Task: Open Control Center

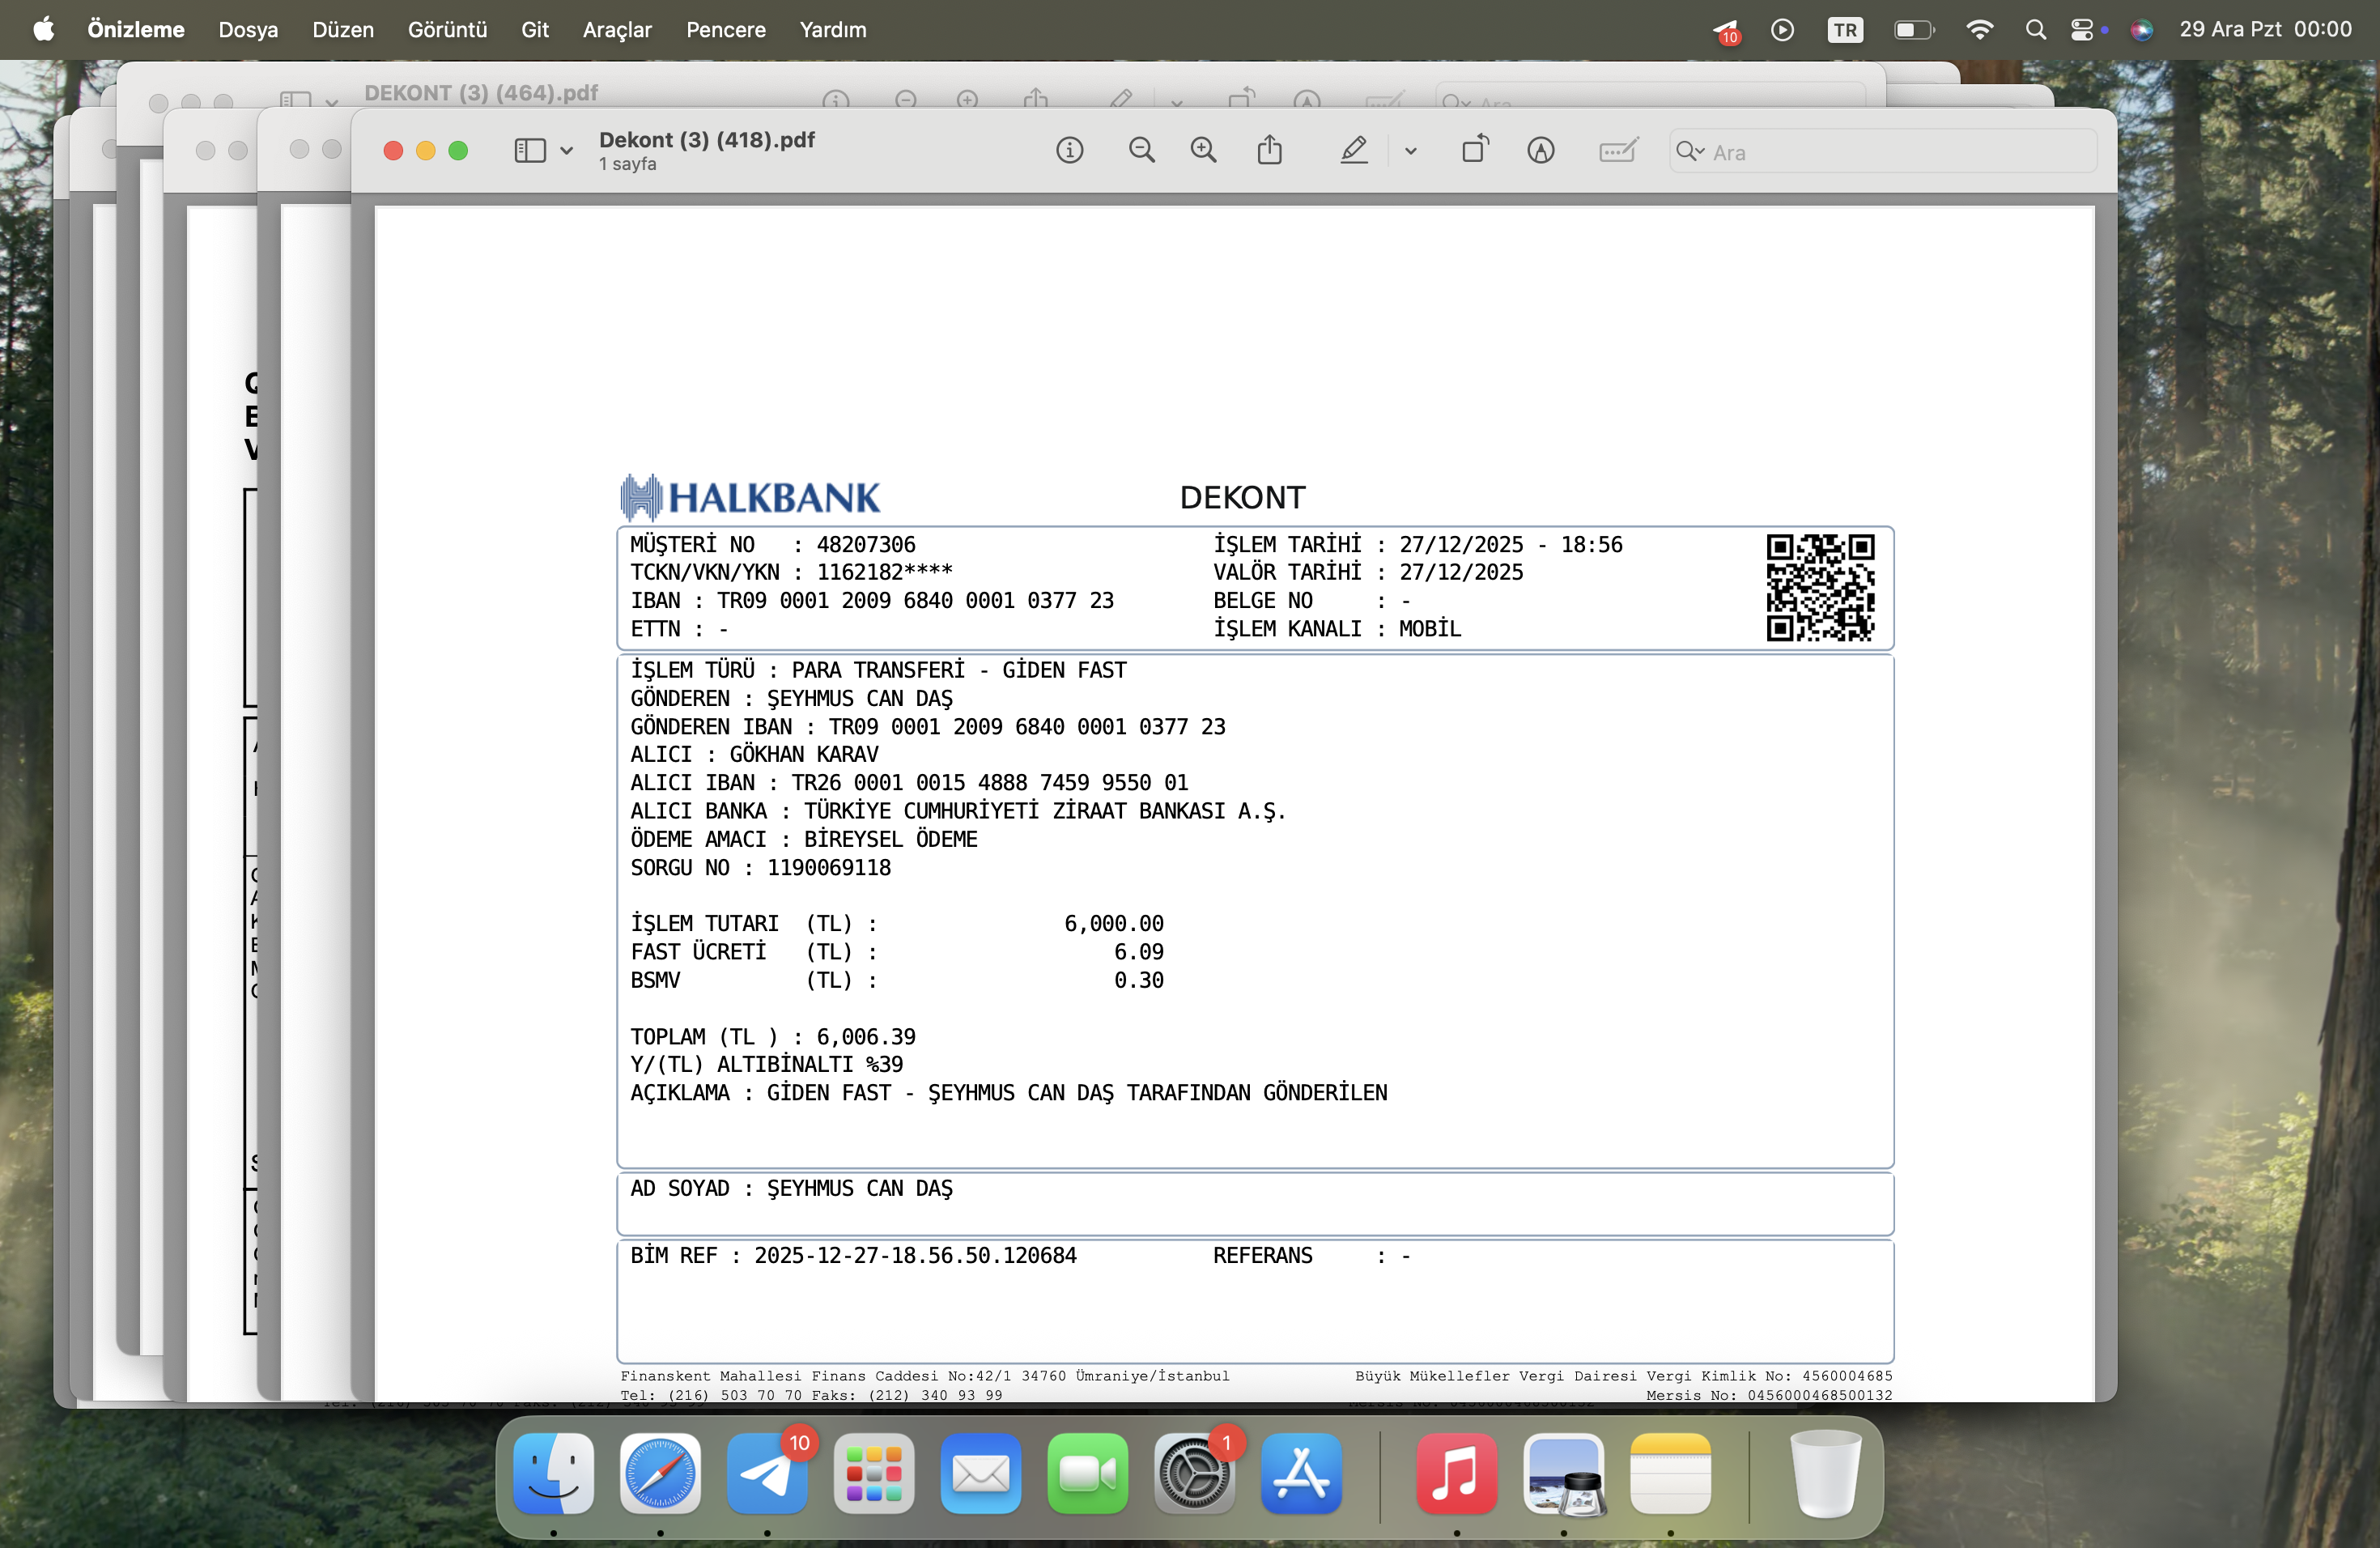Action: pyautogui.click(x=2083, y=30)
